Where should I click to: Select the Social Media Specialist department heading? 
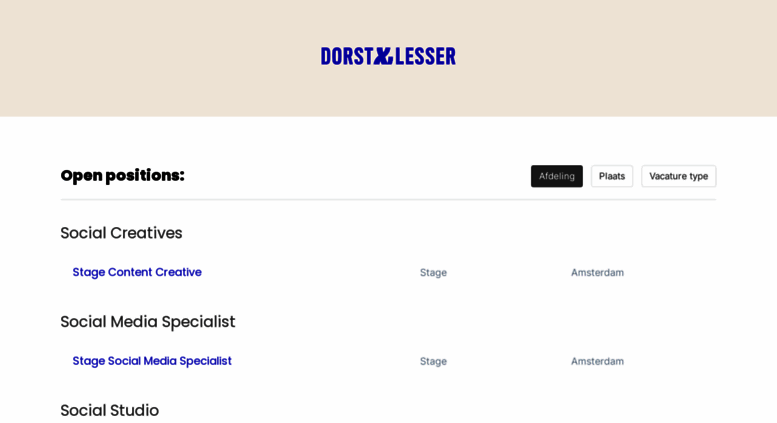[x=148, y=322]
